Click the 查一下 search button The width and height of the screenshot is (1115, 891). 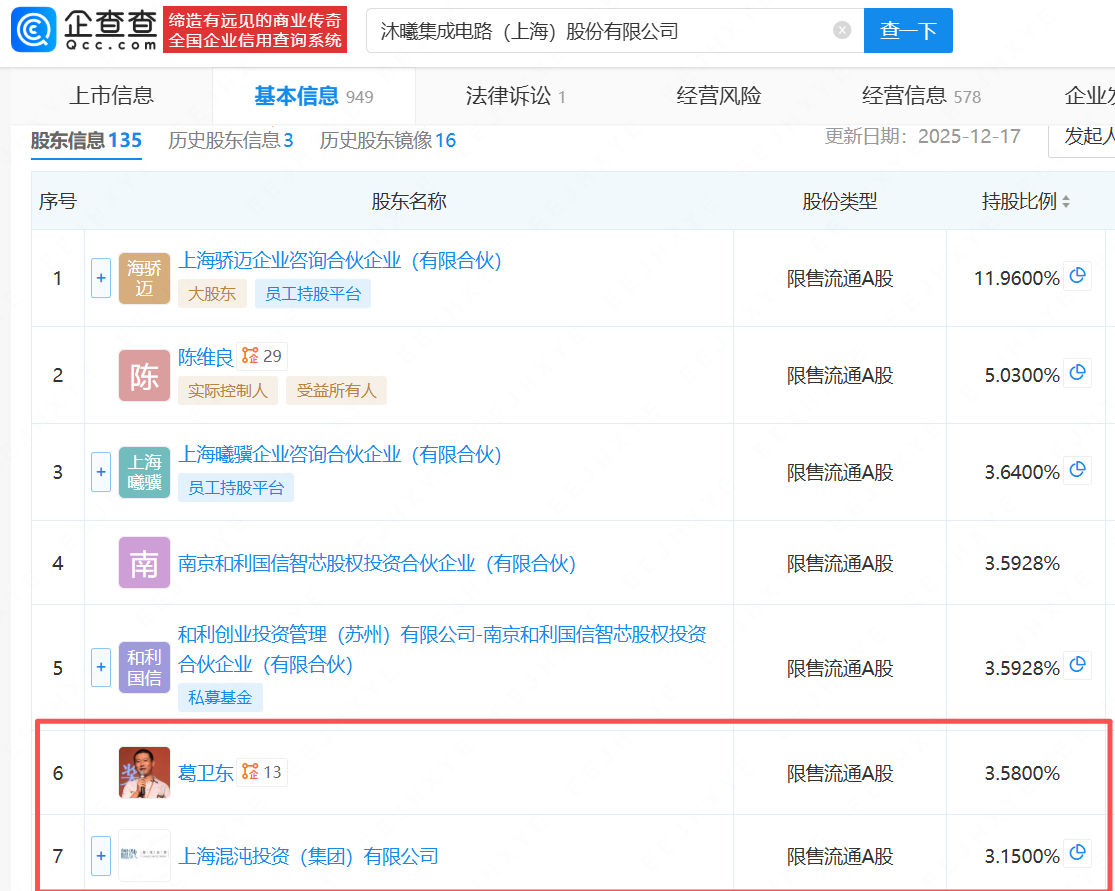coord(907,30)
